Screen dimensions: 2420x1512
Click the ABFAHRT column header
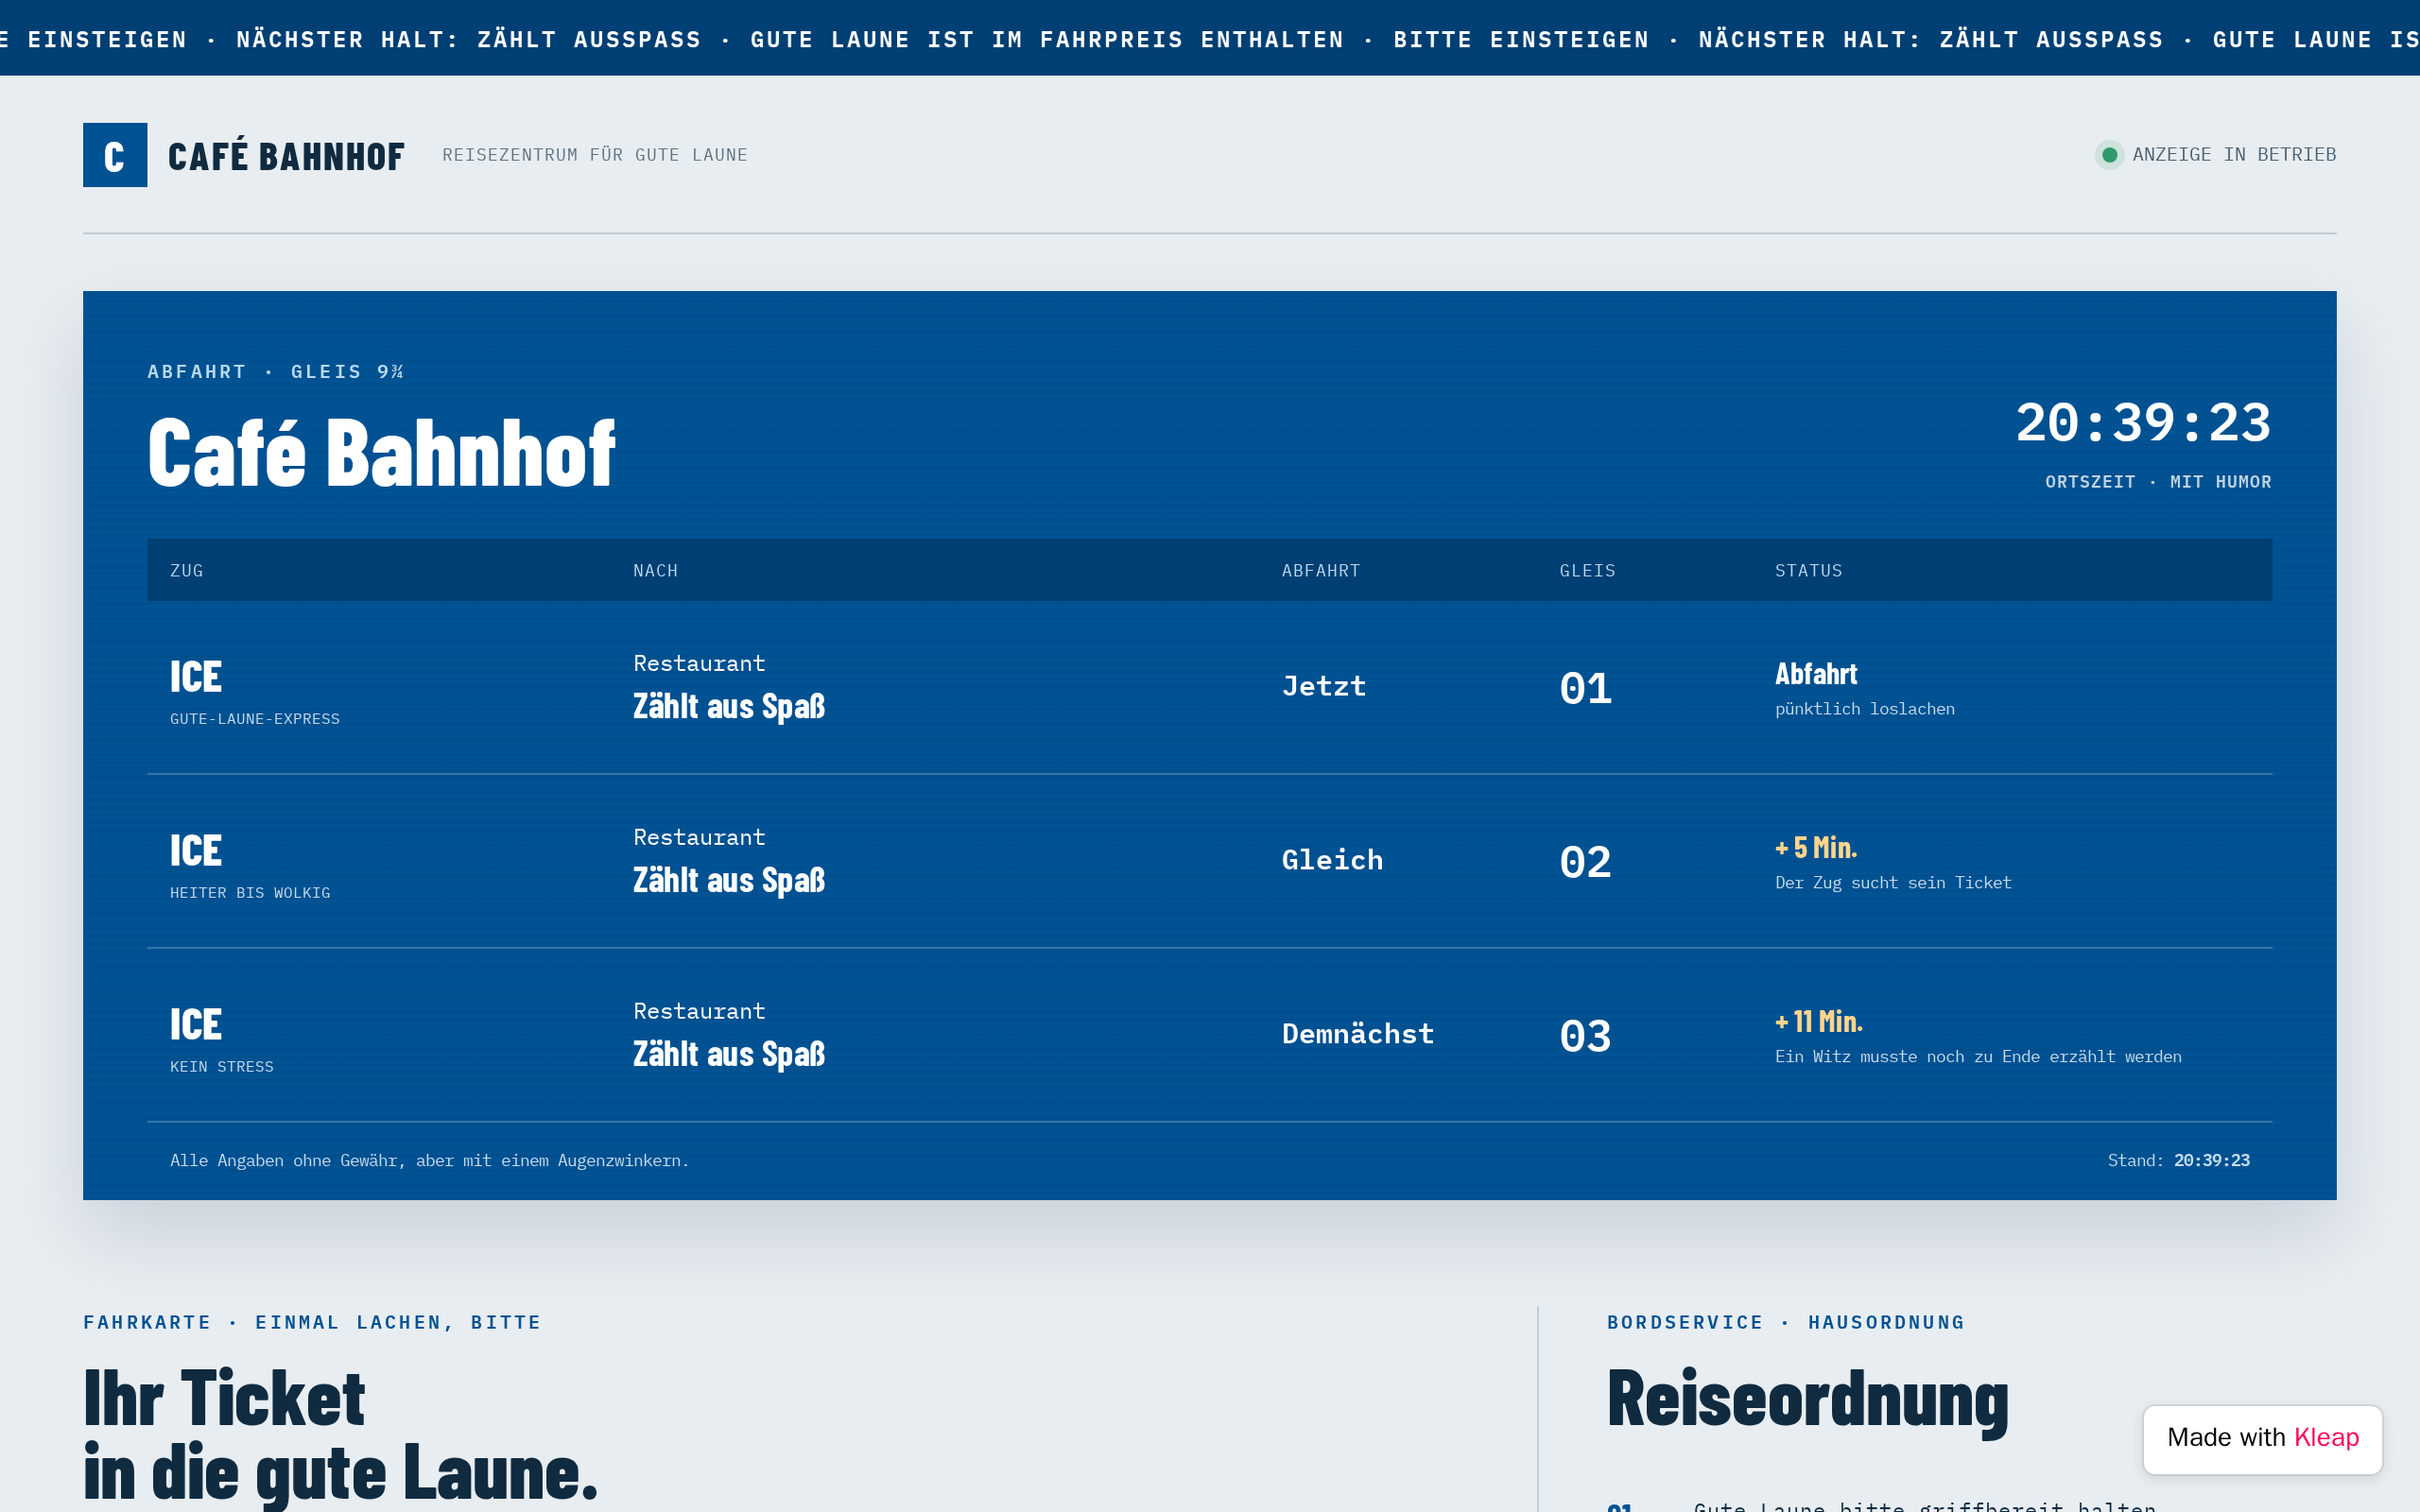1321,571
